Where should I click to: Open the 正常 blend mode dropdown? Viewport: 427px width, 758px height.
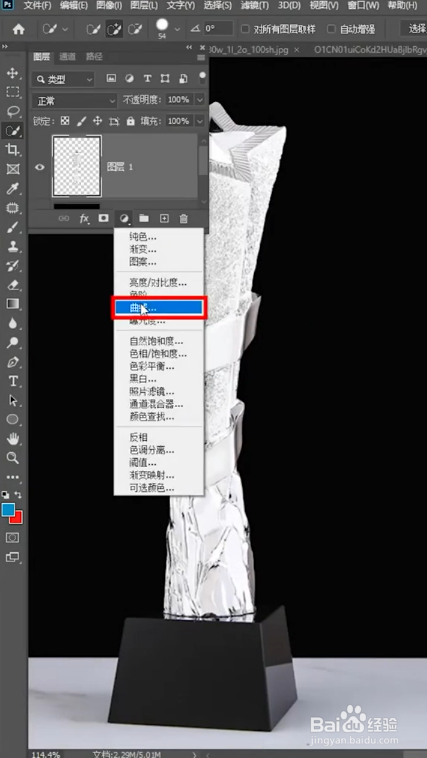click(x=74, y=101)
